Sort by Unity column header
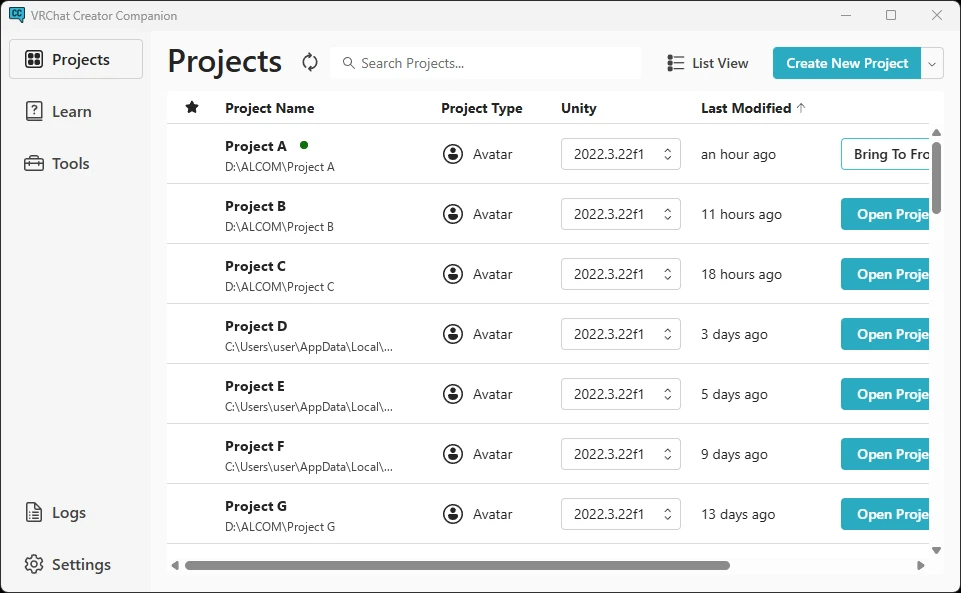 coord(579,108)
